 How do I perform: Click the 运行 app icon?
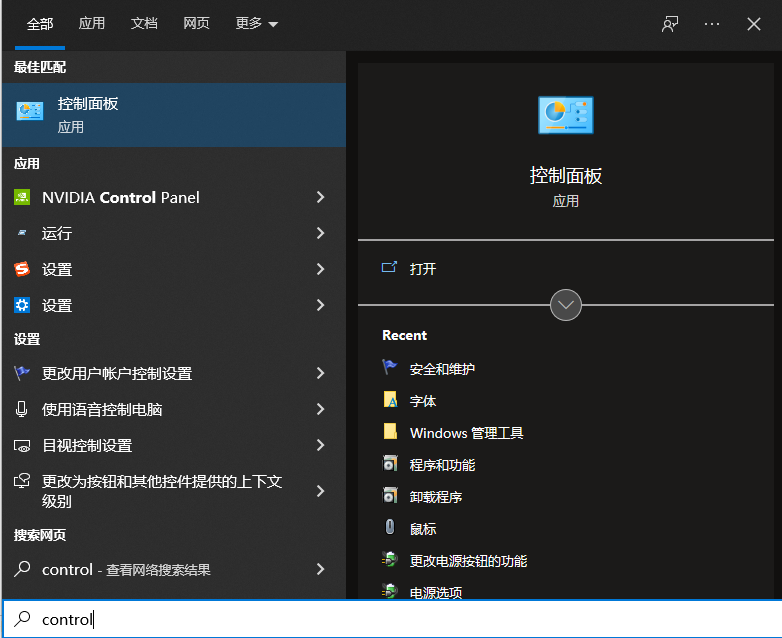[x=22, y=233]
